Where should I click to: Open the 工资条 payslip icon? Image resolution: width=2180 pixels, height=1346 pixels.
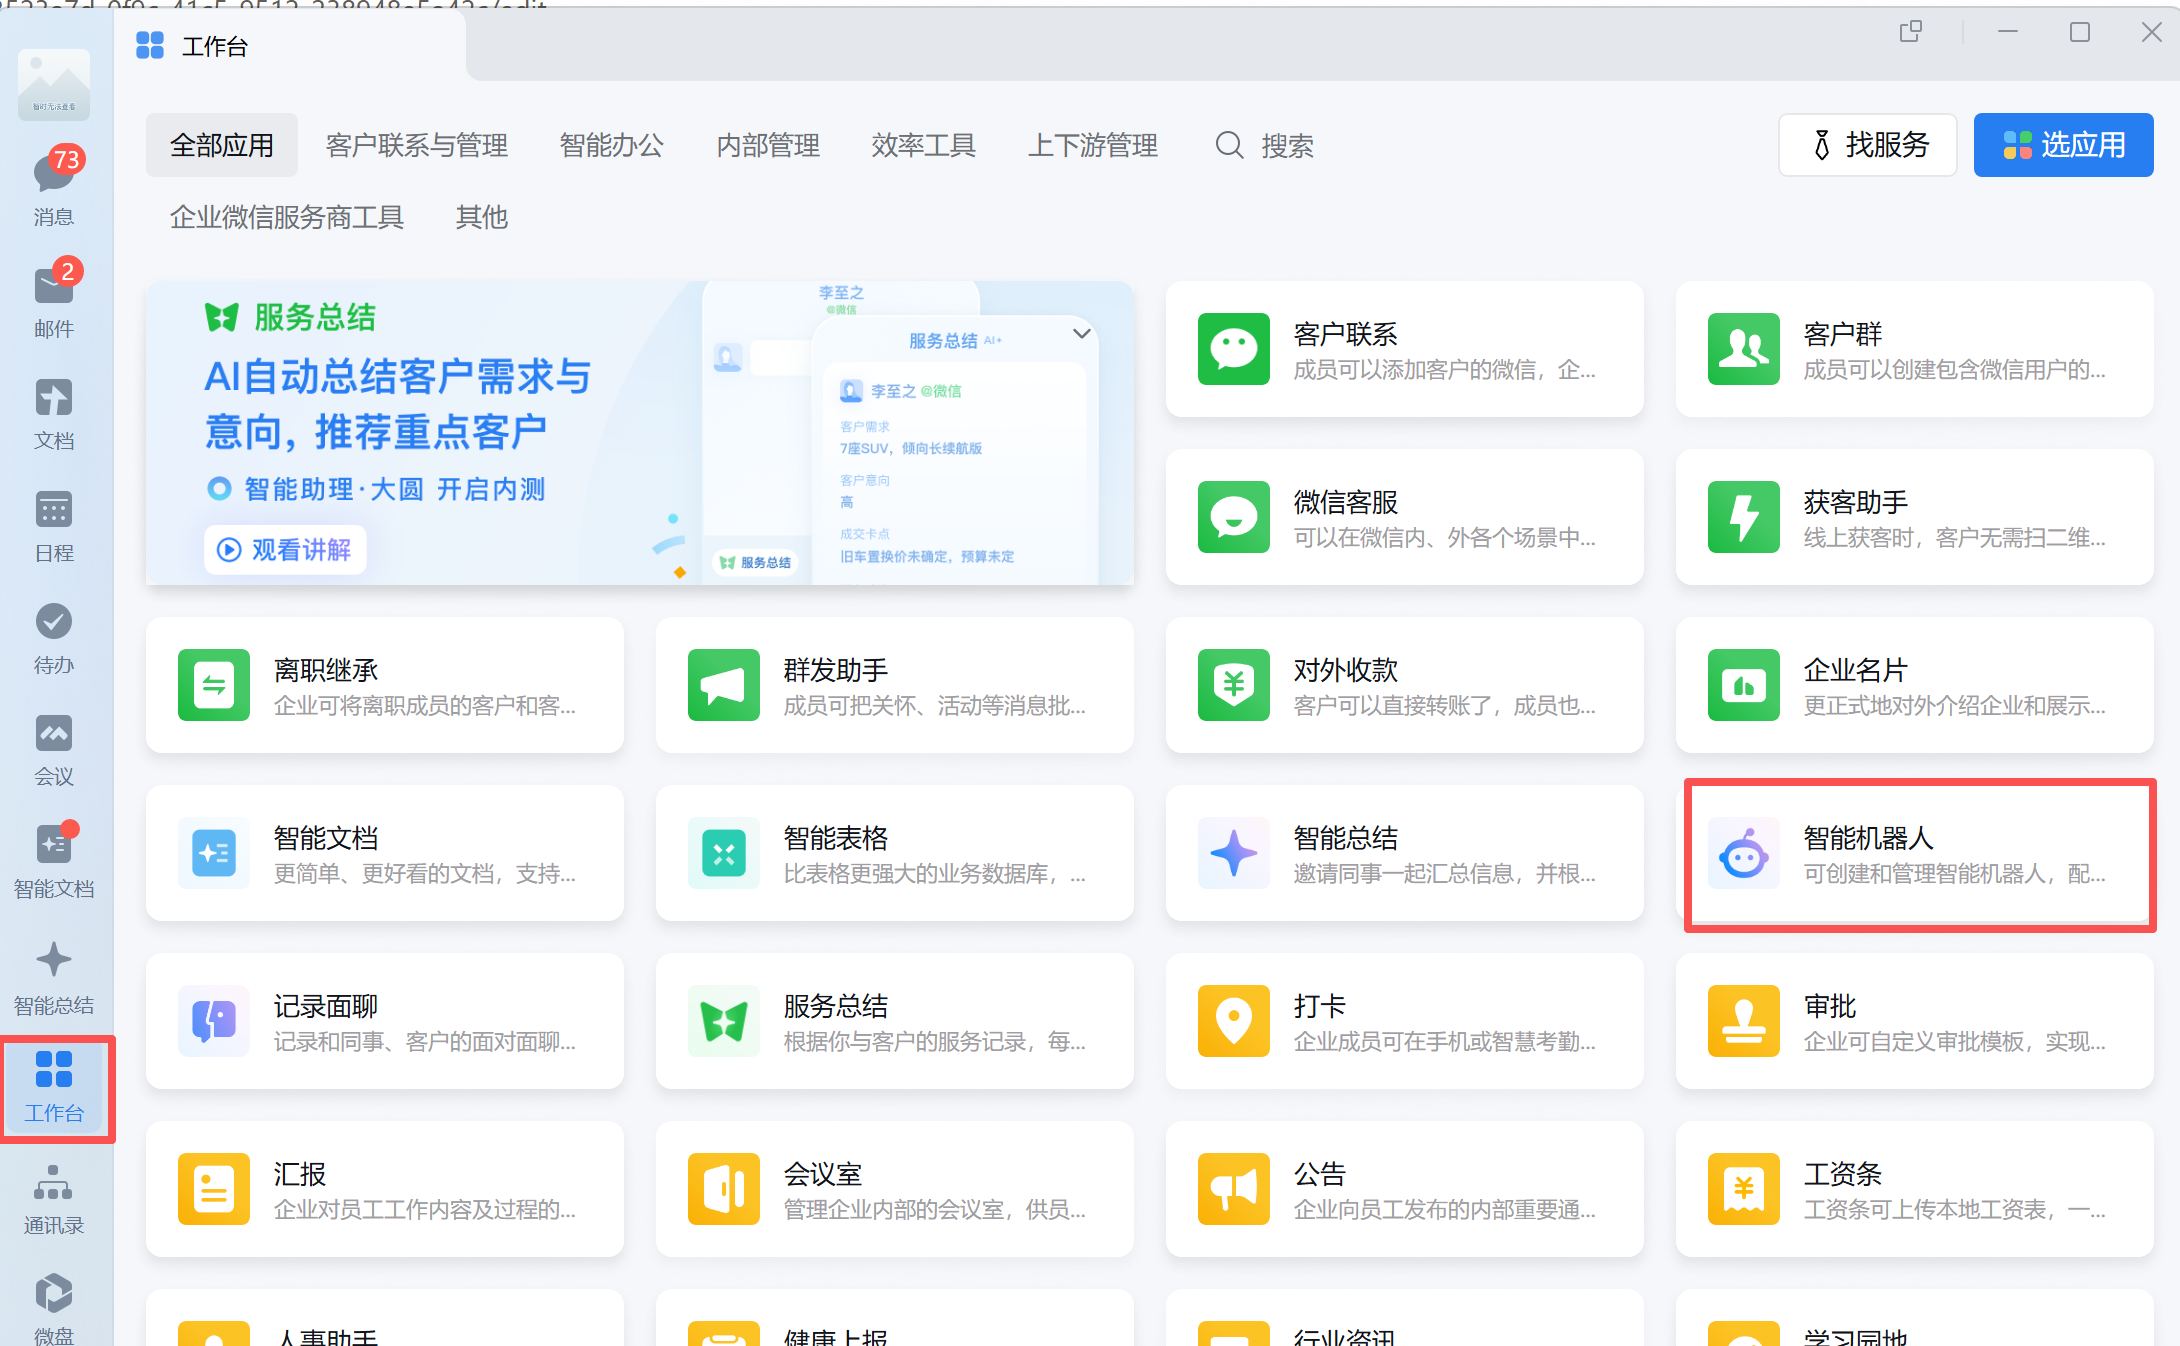click(x=1744, y=1189)
